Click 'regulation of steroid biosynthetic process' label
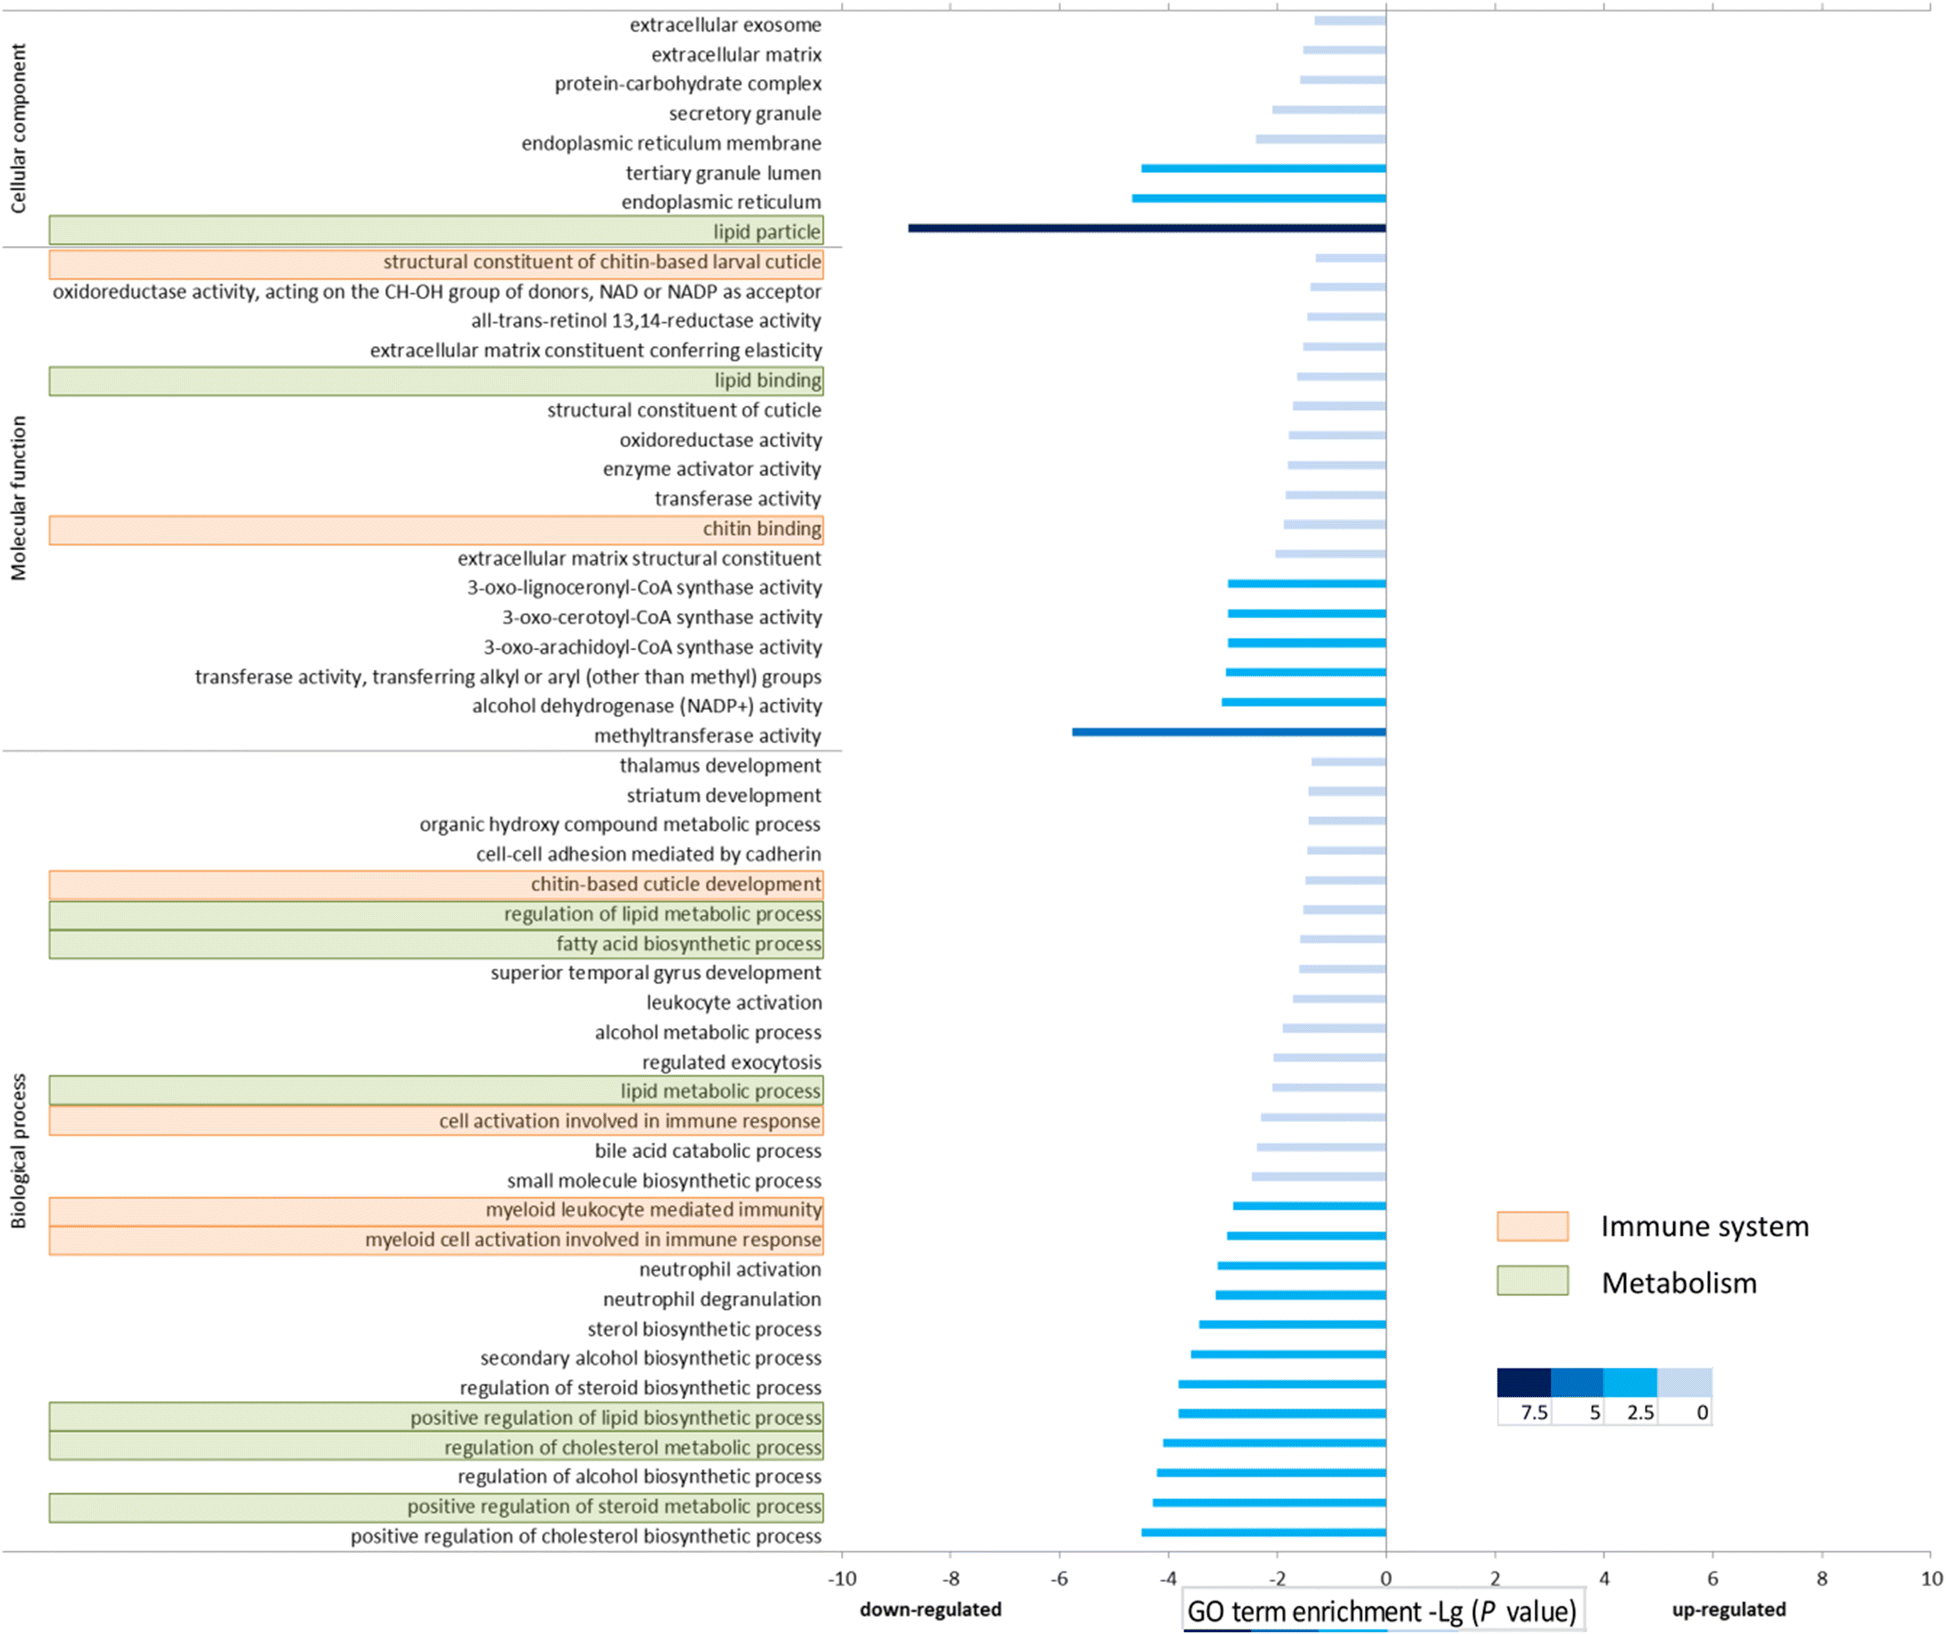The image size is (1946, 1634). tap(640, 1388)
